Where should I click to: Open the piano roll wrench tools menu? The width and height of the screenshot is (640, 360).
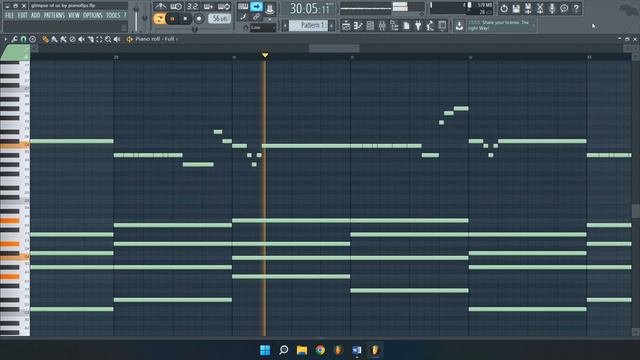(x=14, y=39)
